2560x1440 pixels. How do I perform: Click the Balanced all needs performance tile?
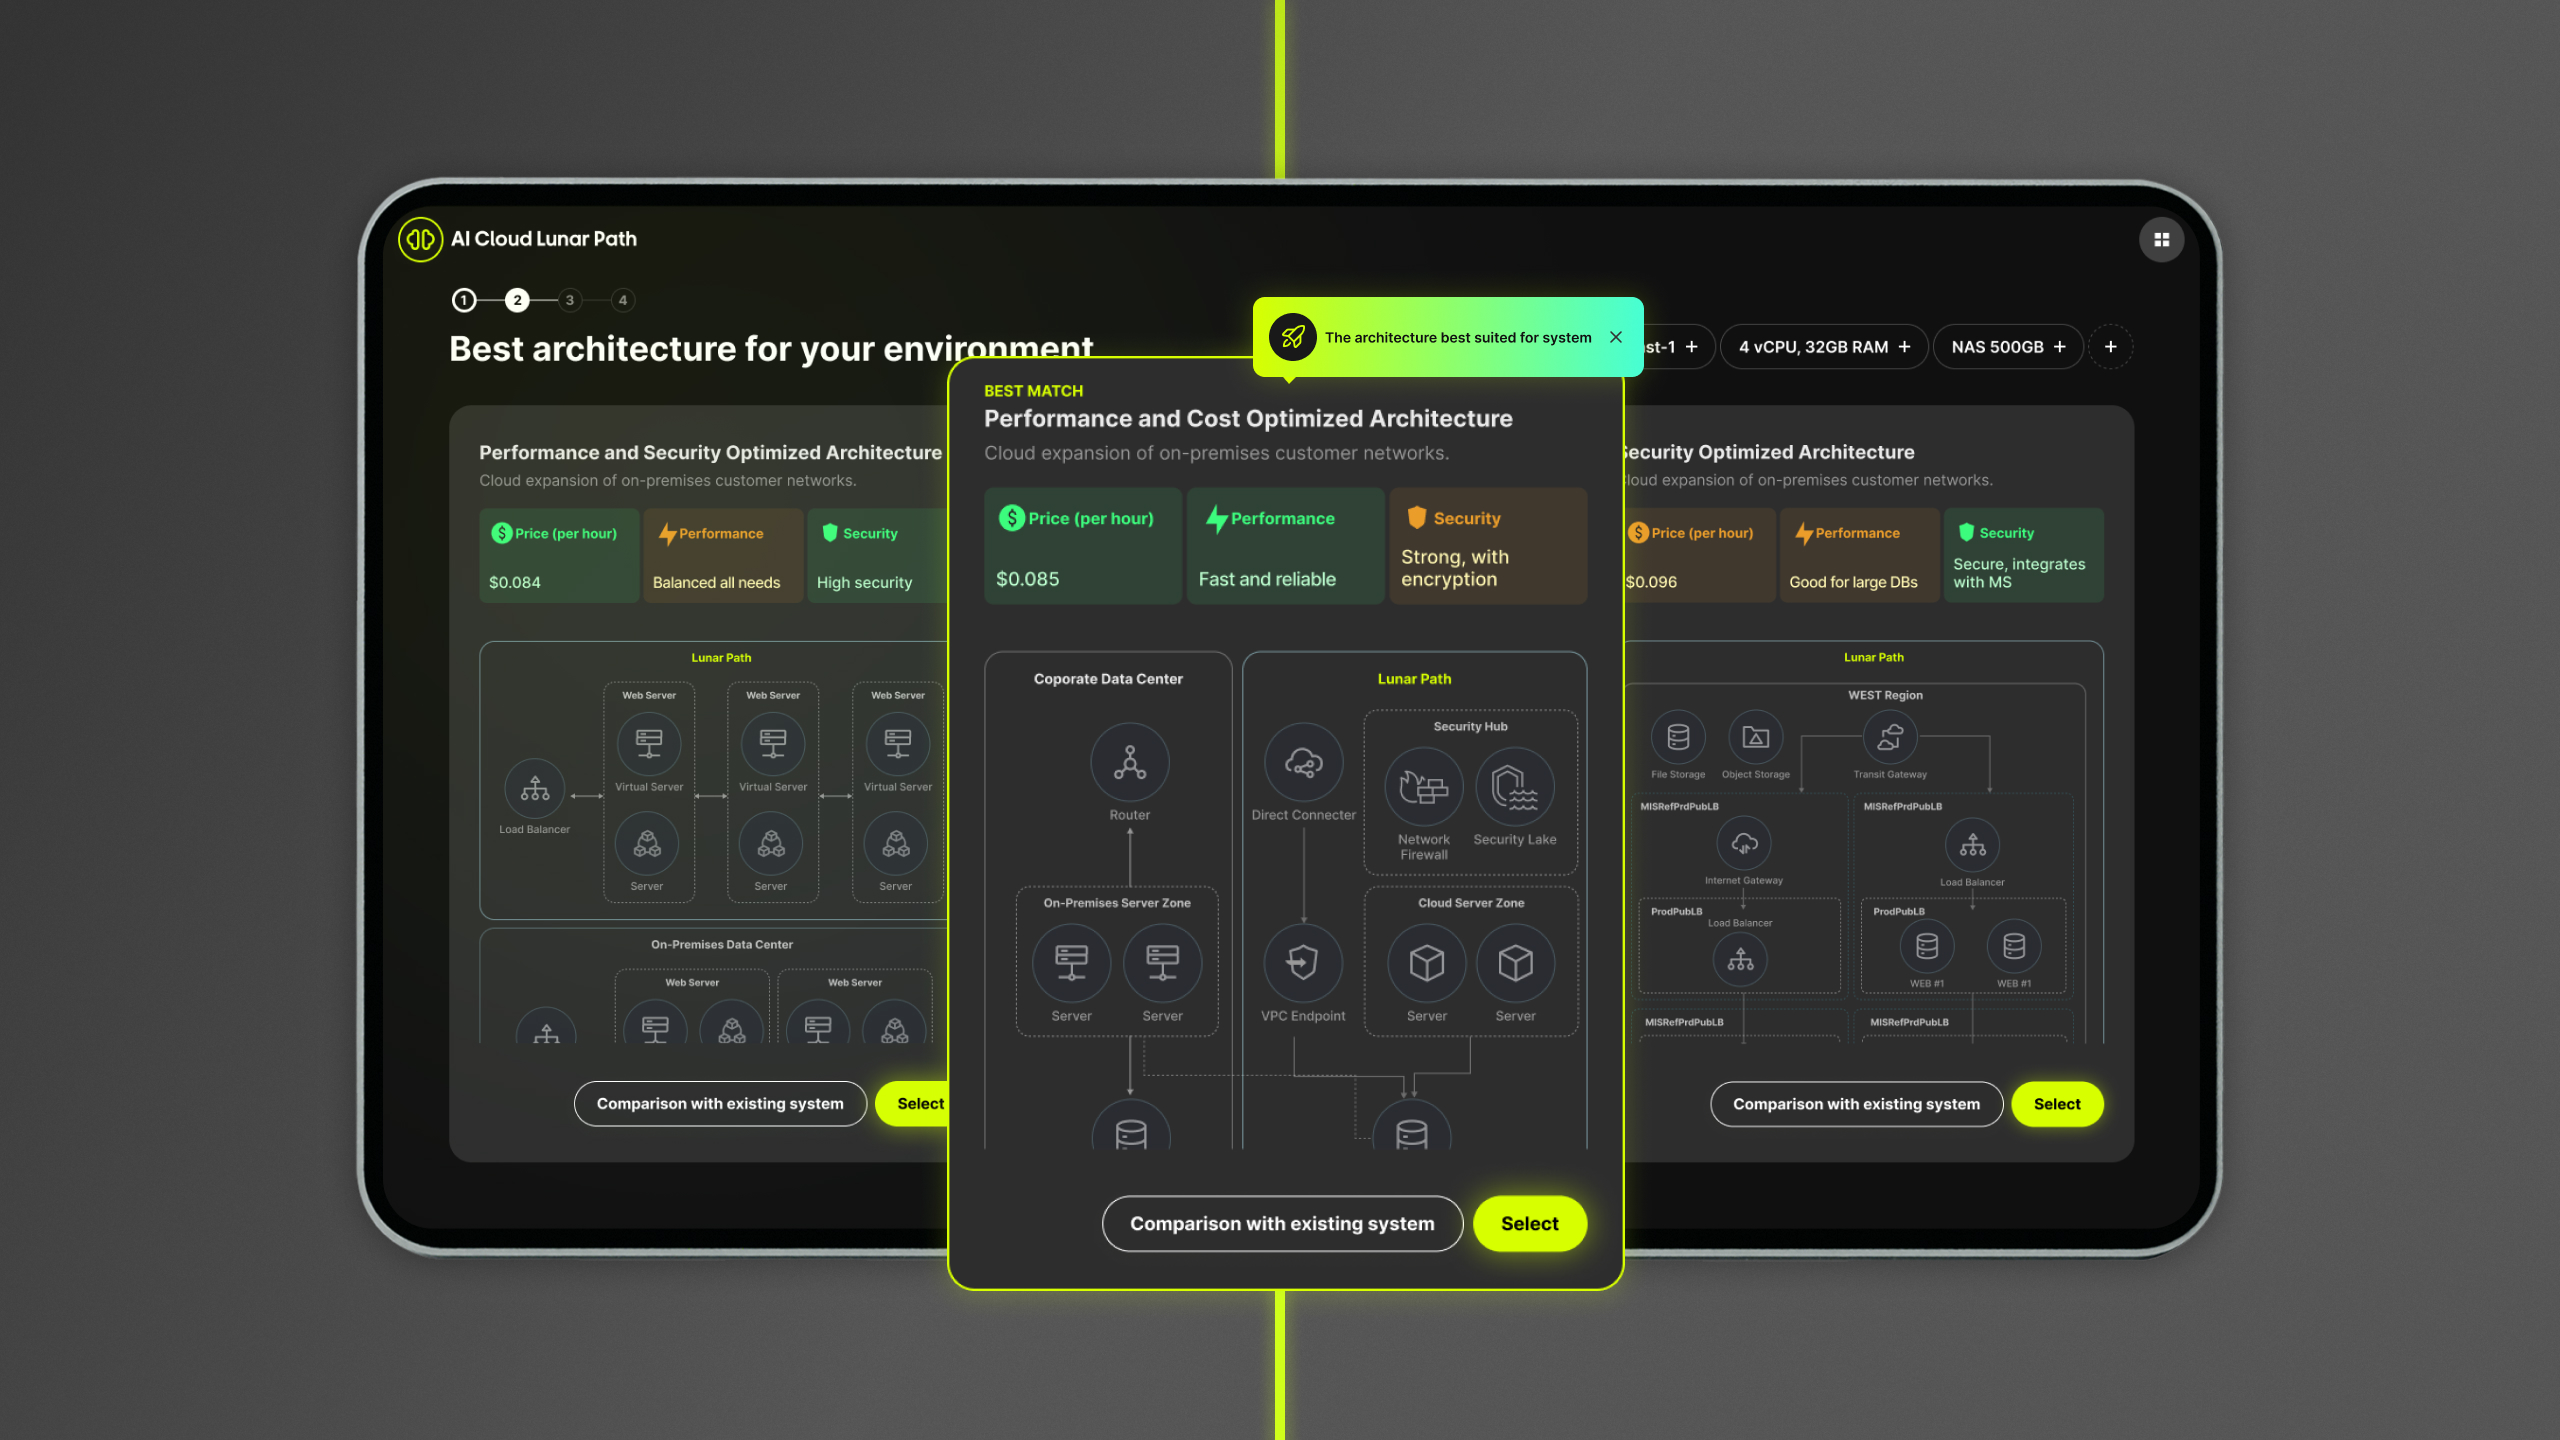coord(723,556)
